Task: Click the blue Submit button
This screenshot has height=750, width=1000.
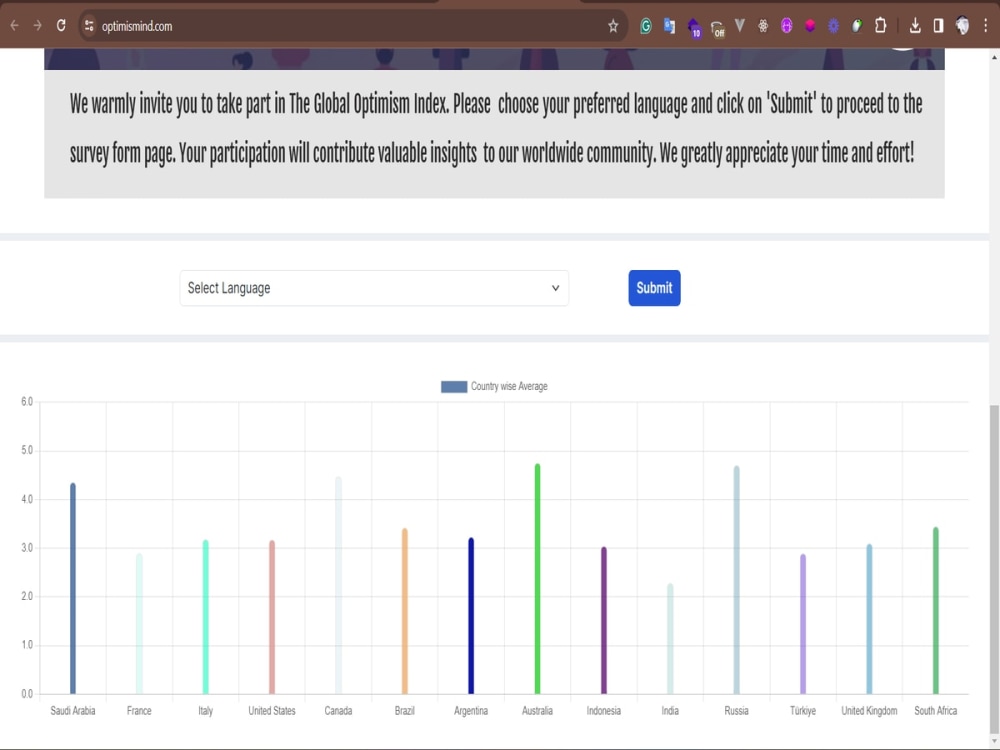Action: click(x=654, y=288)
